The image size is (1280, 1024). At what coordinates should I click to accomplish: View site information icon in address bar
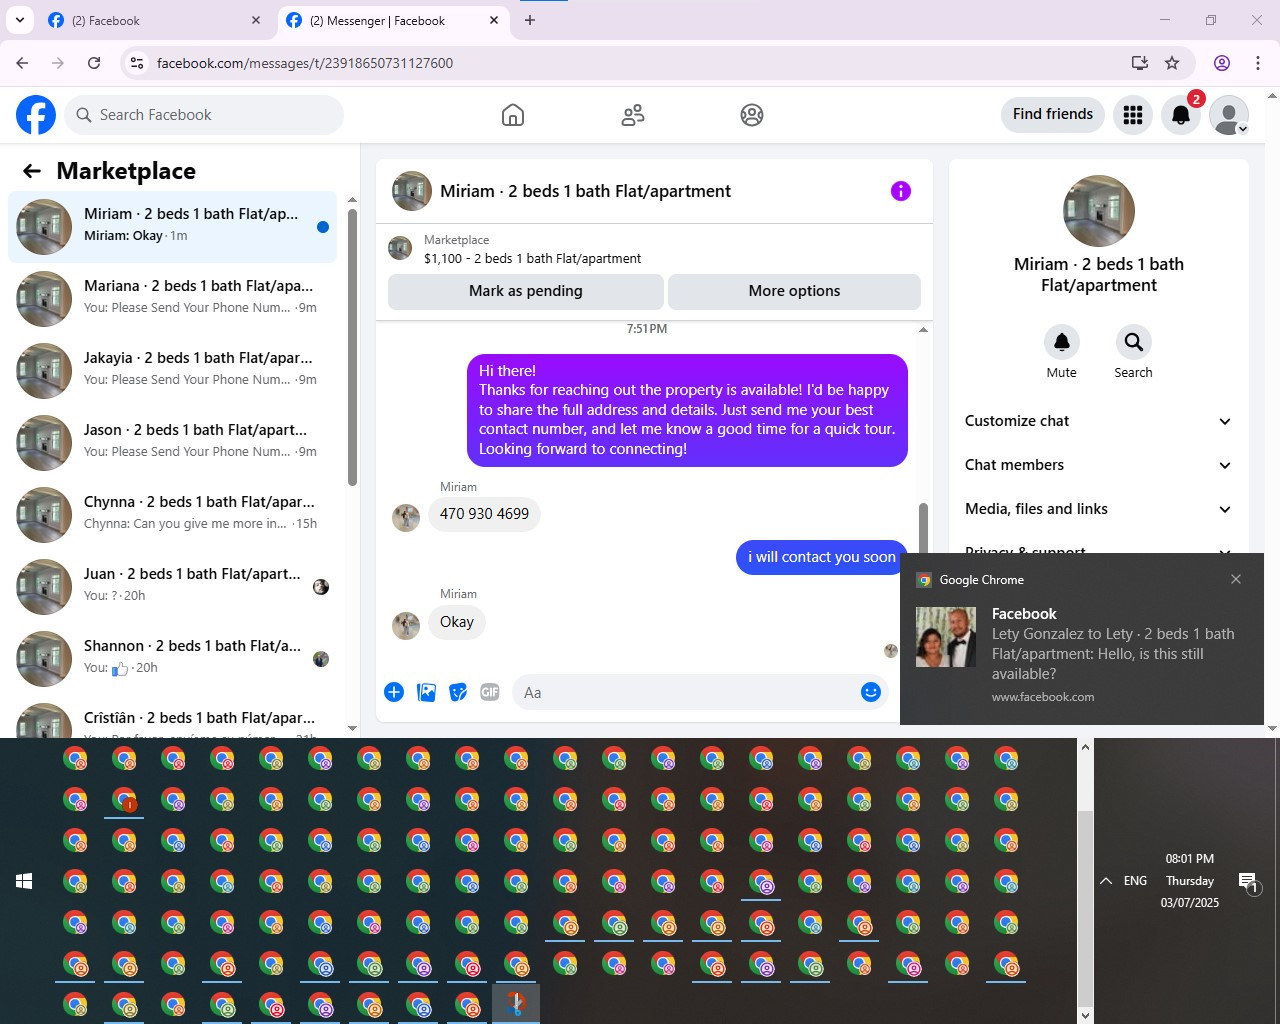point(137,63)
